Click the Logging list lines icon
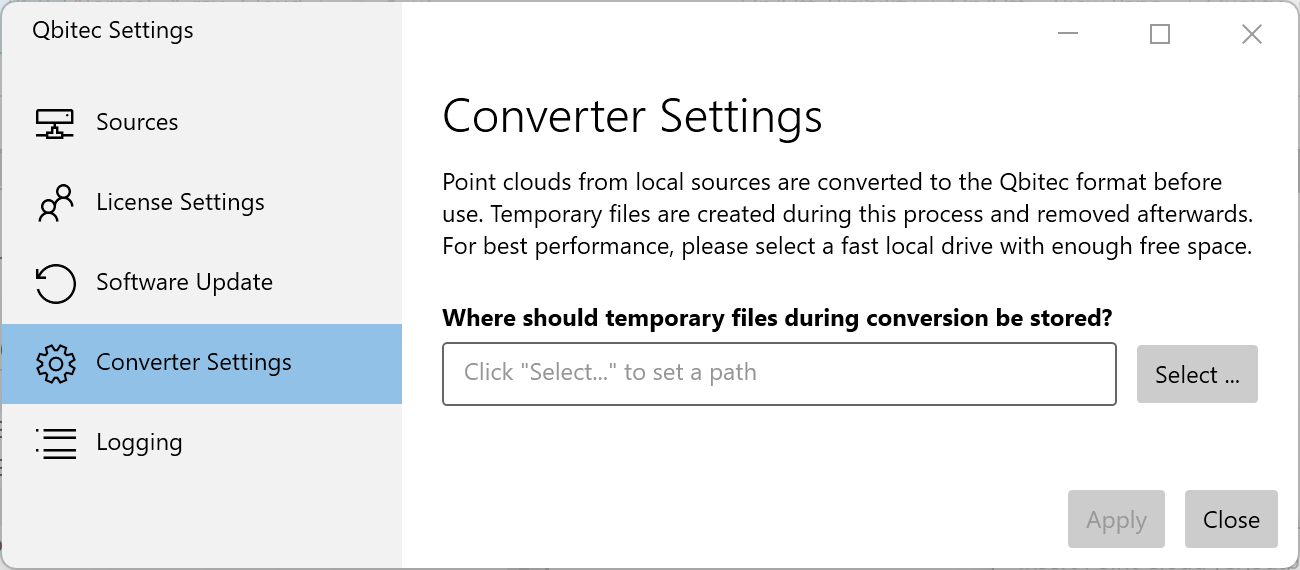Viewport: 1300px width, 570px height. [x=56, y=443]
